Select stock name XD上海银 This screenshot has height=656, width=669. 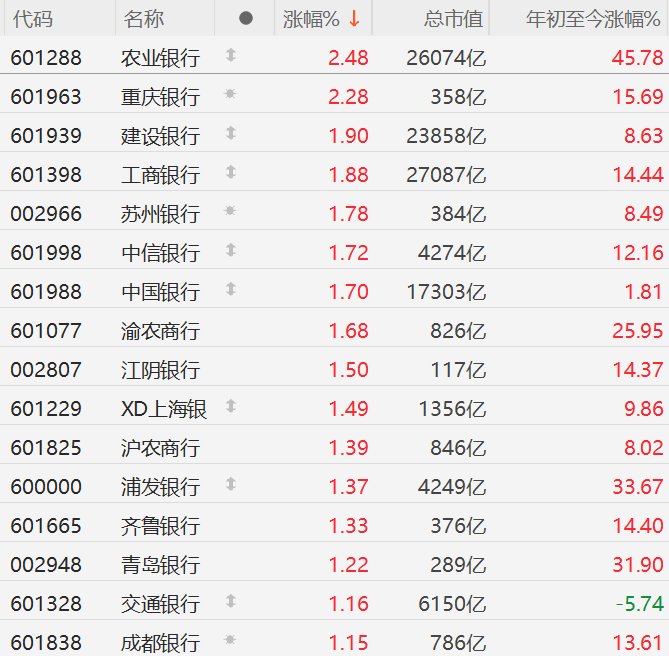point(164,409)
